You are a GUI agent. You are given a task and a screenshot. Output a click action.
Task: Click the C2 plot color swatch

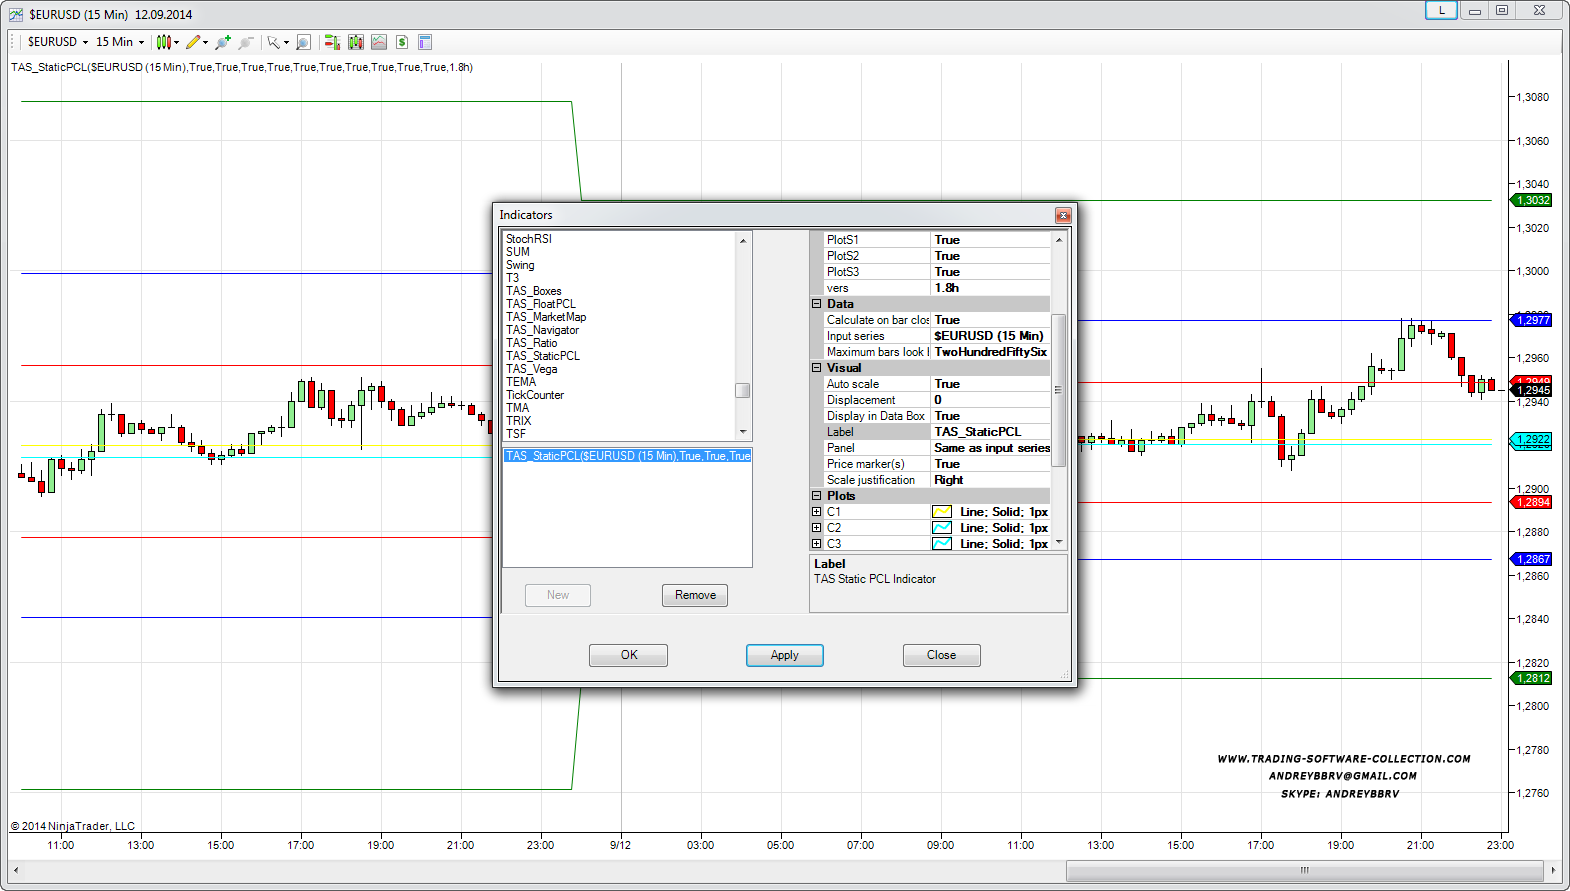941,528
